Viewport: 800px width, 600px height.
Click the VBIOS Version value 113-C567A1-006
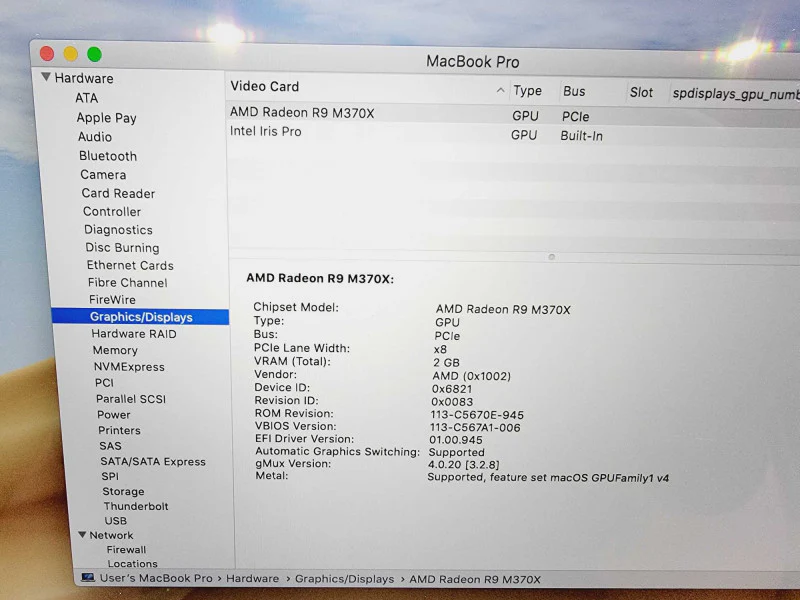(475, 428)
